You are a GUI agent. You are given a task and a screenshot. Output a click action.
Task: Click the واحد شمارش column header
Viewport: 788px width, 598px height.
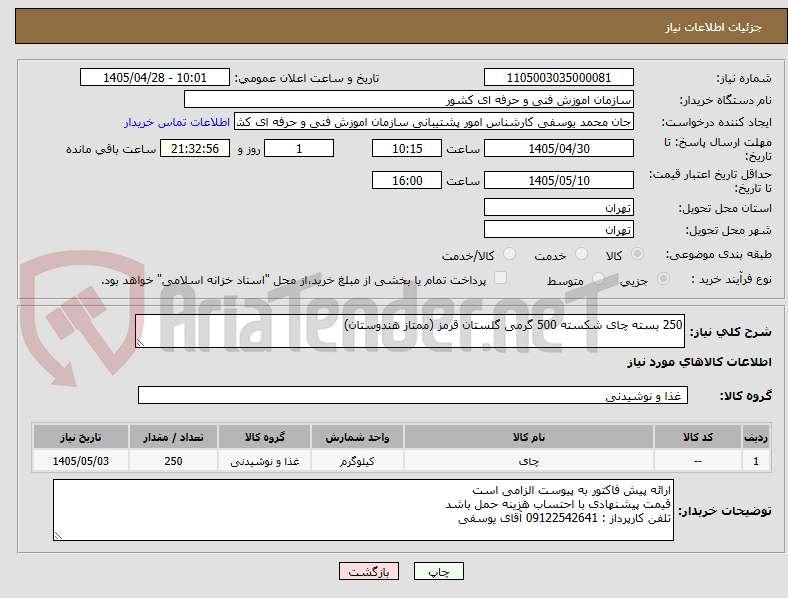(x=357, y=437)
